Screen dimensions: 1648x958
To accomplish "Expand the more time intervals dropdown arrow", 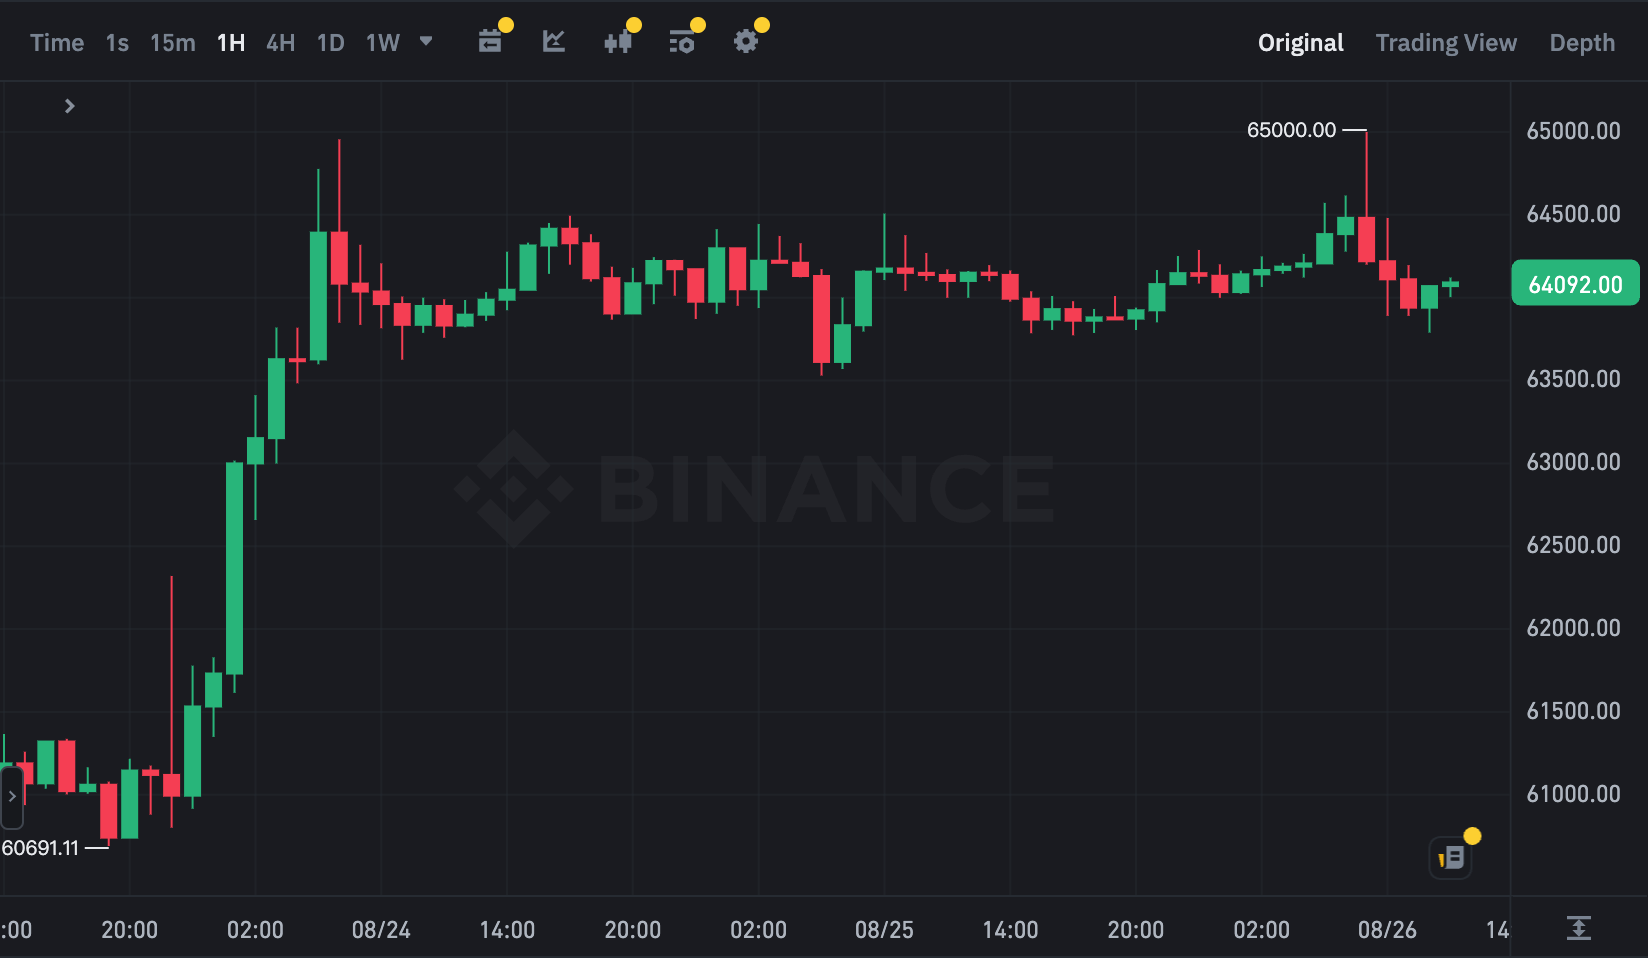I will (x=426, y=42).
